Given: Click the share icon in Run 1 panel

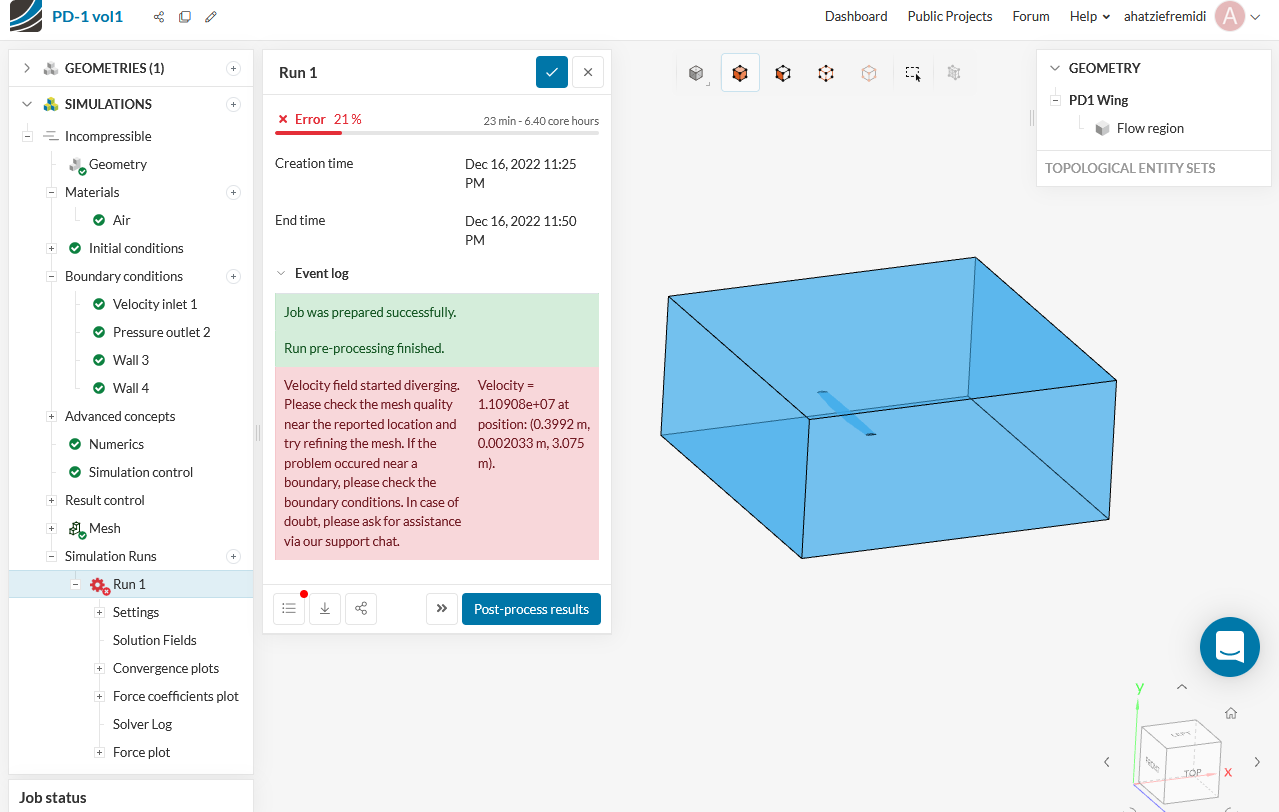Looking at the screenshot, I should (360, 608).
